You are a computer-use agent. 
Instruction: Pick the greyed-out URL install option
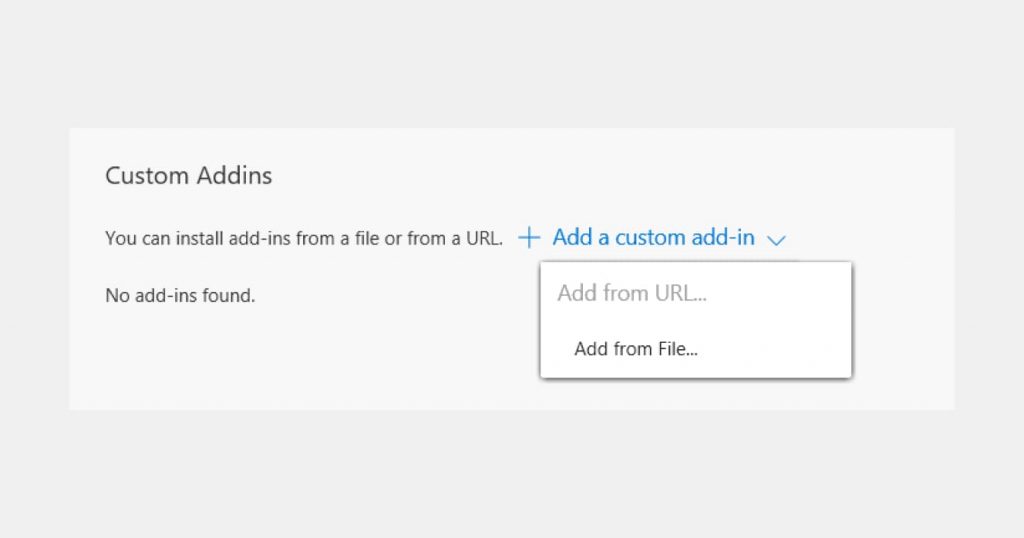pos(632,294)
